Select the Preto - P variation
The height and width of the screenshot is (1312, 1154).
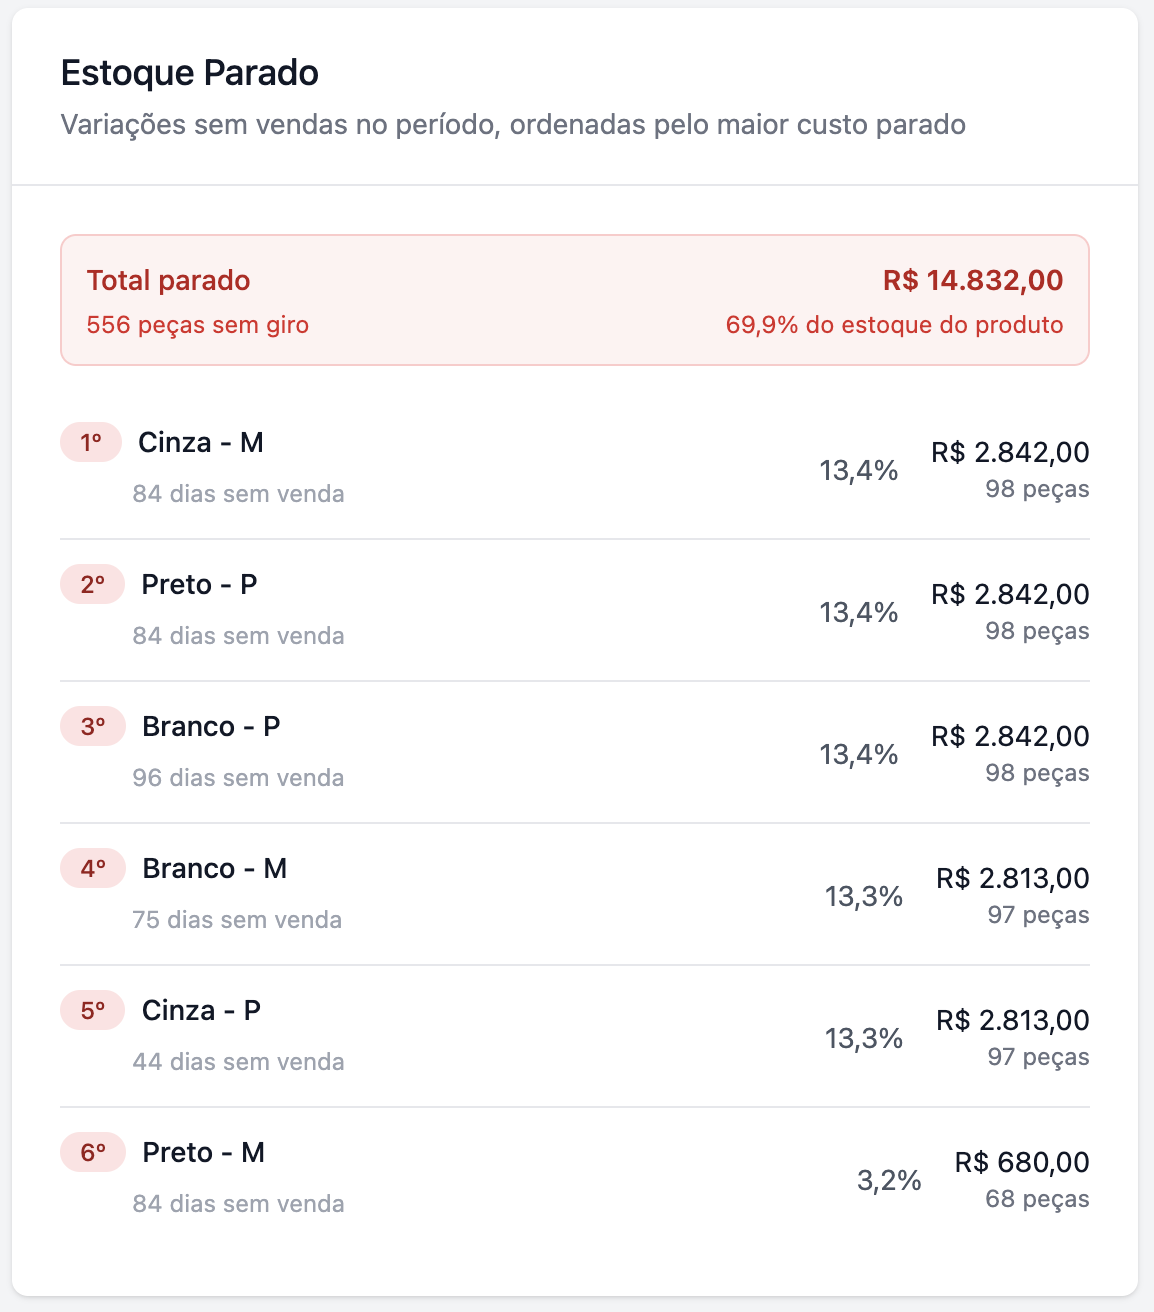tap(200, 585)
